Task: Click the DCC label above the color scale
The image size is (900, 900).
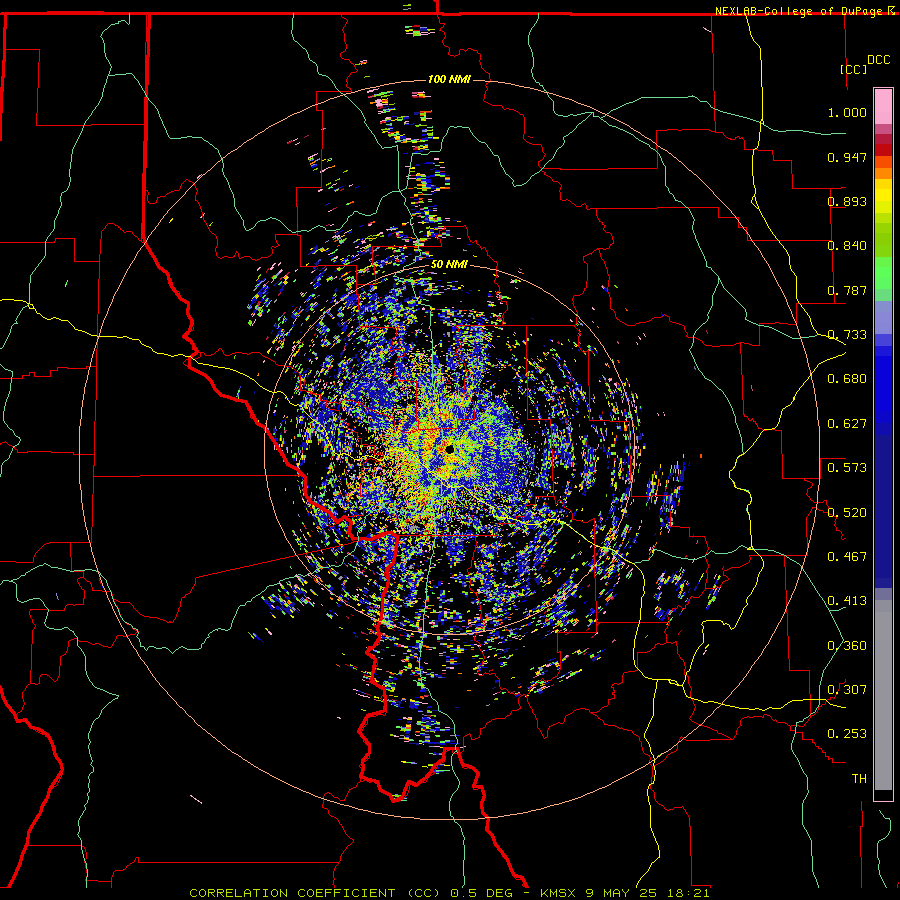Action: click(878, 60)
